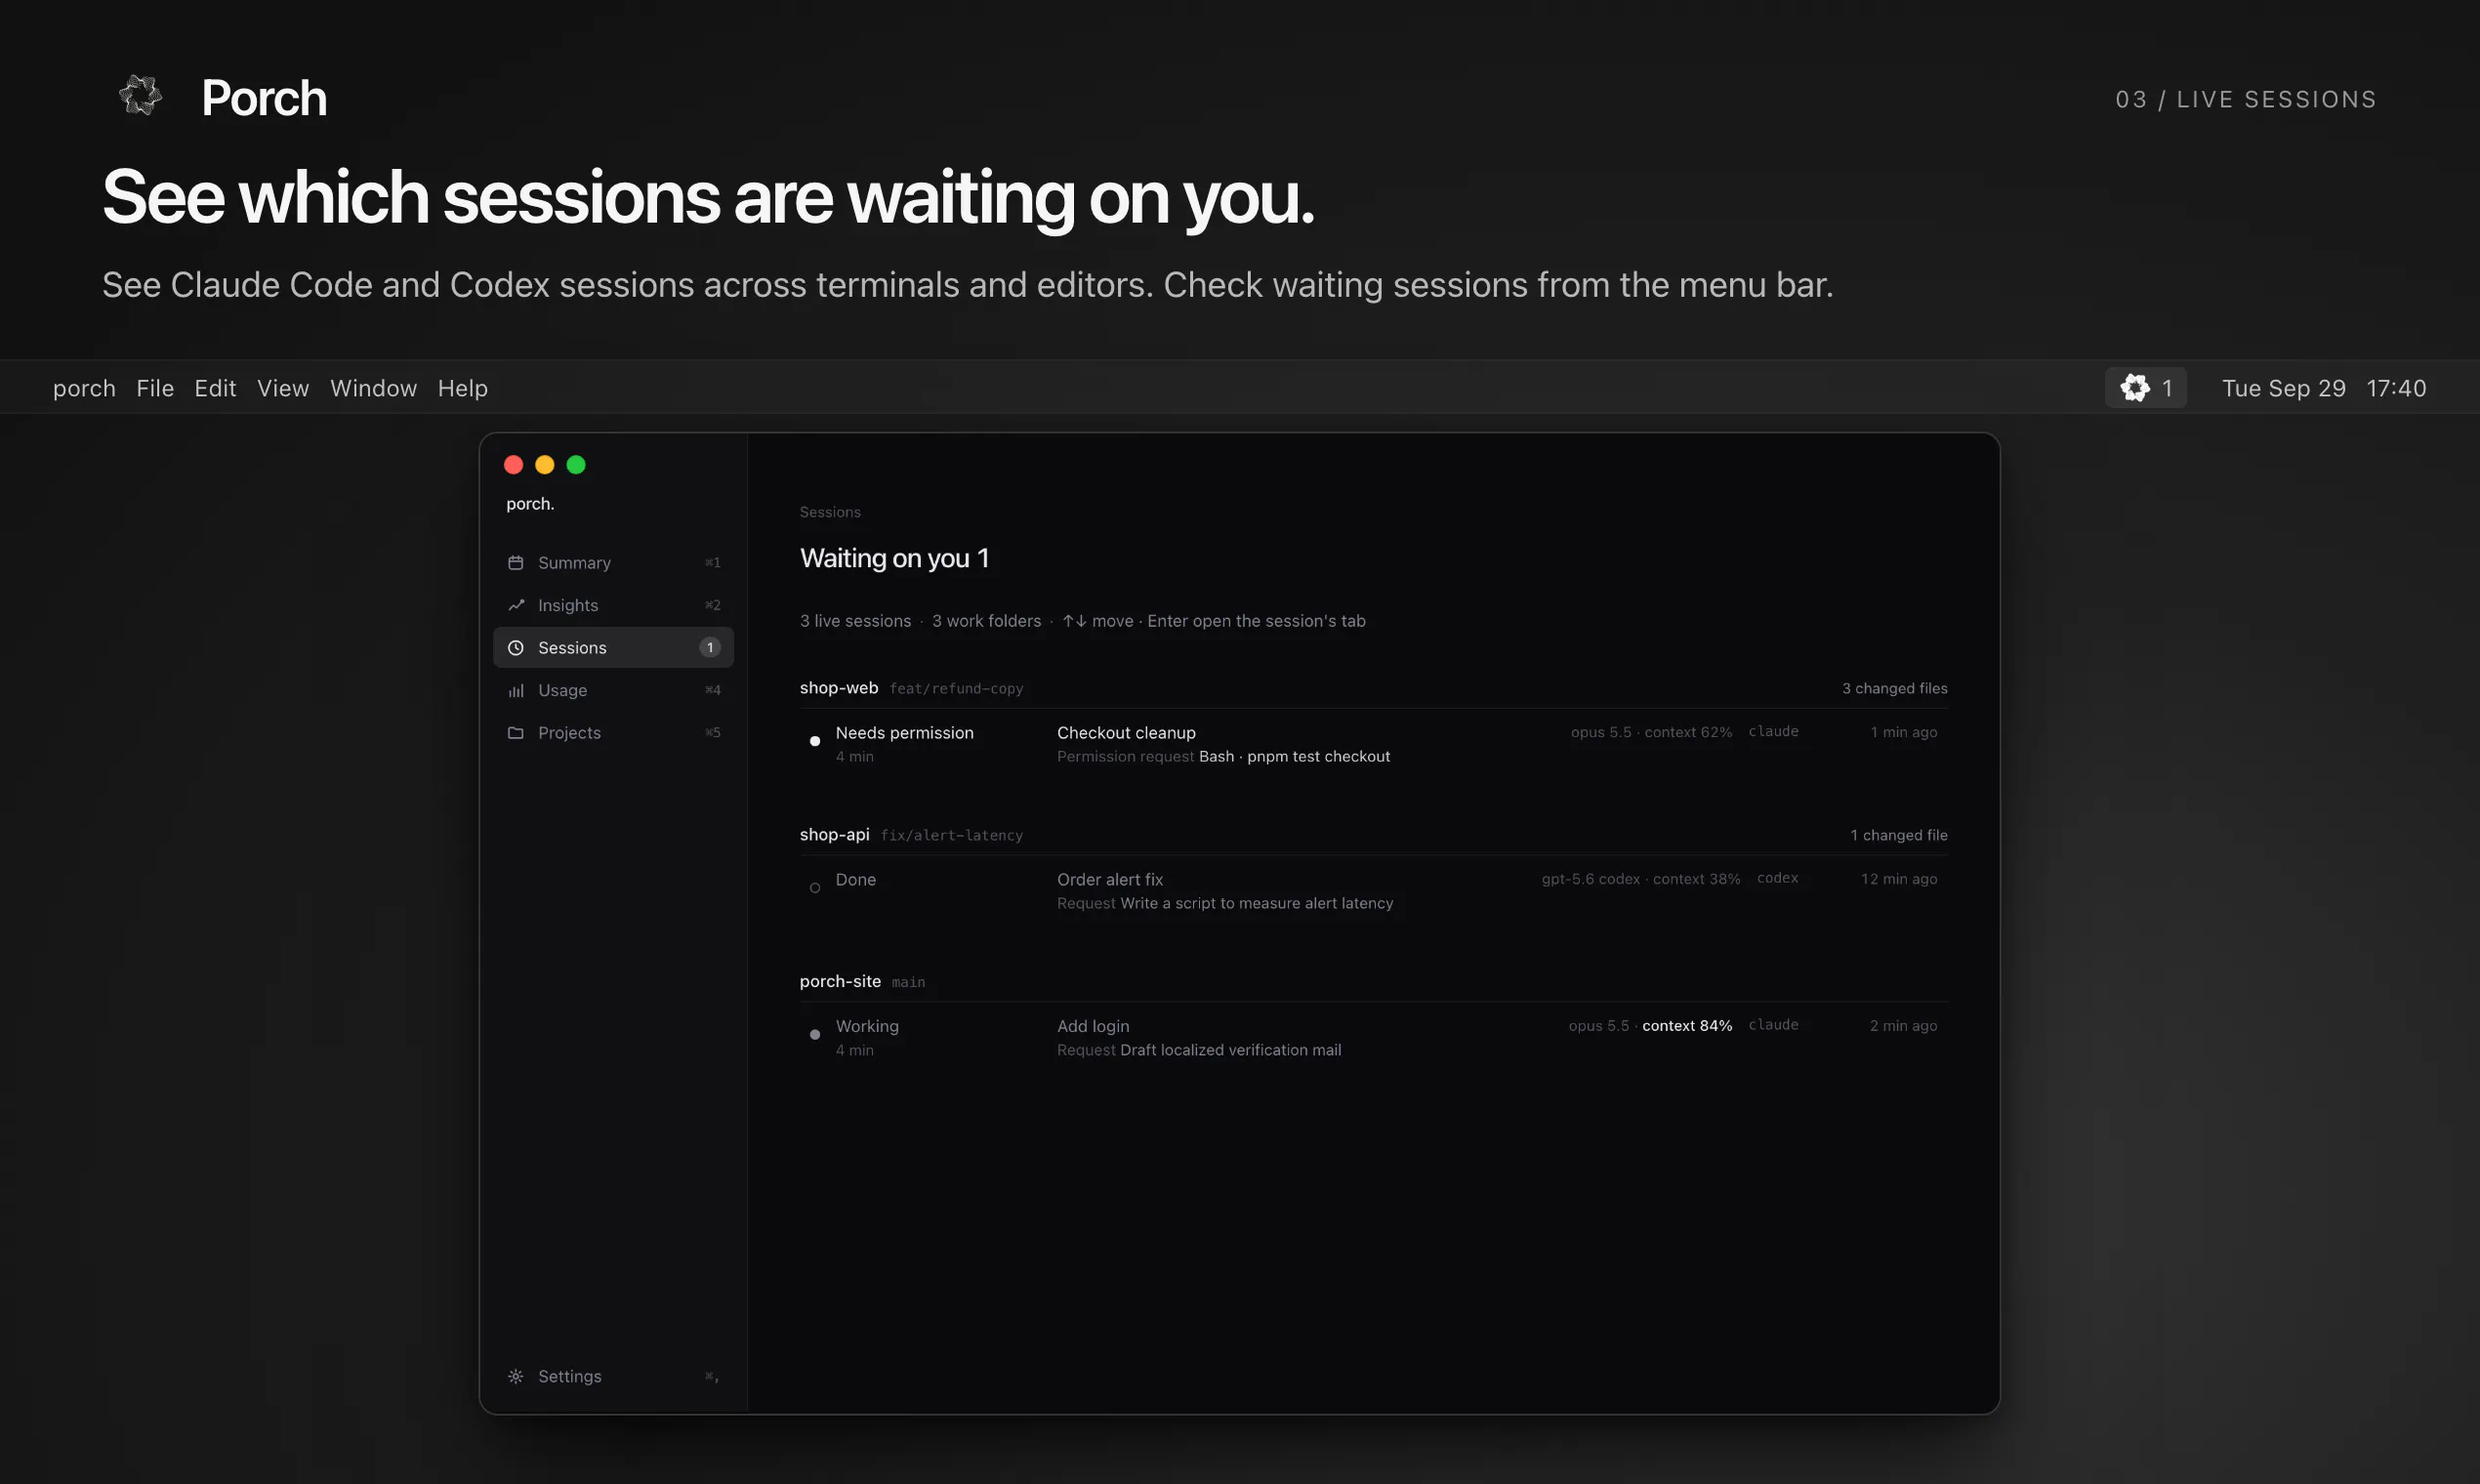Screen dimensions: 2480x1484
Task: Open the Window menu
Action: point(373,388)
